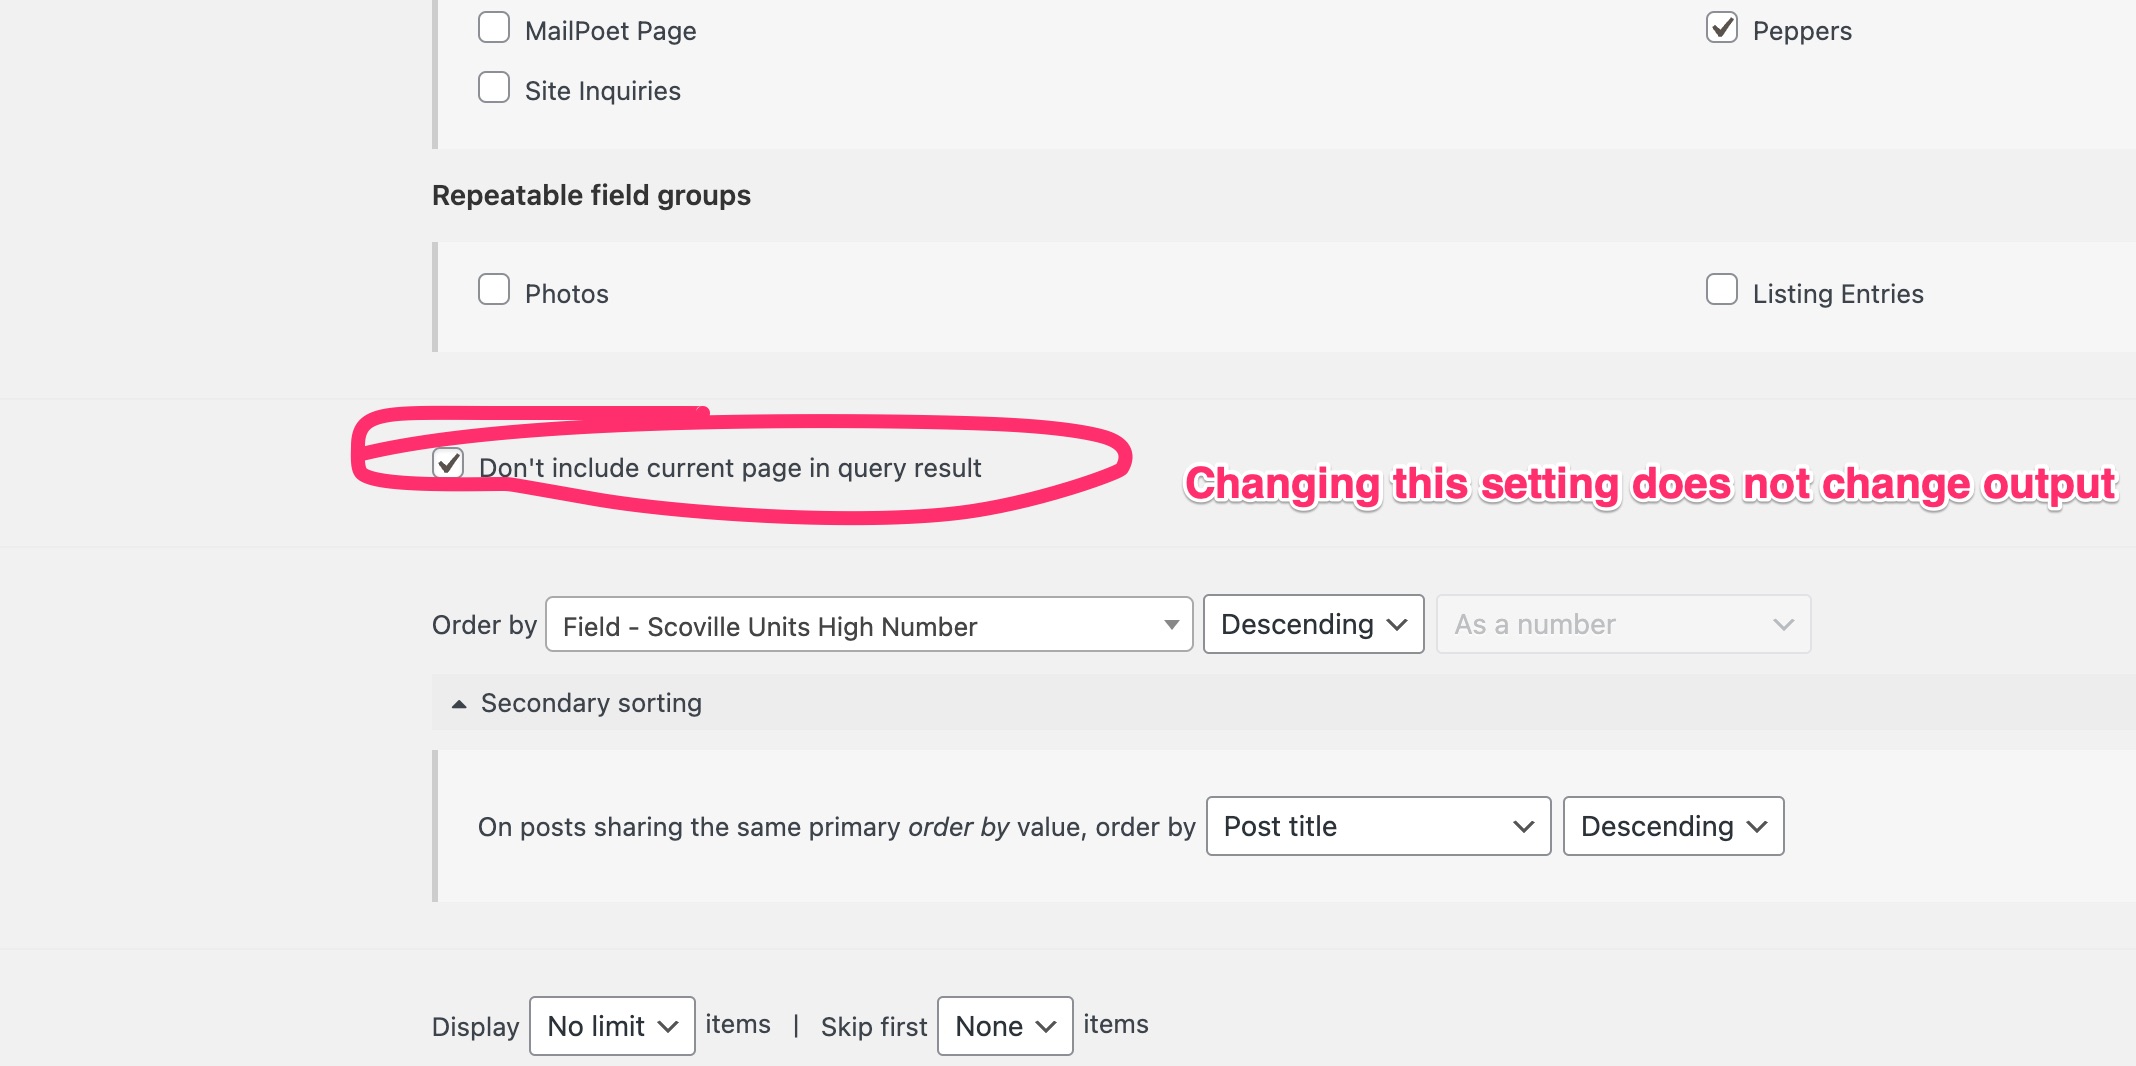Click the Order by dropdown arrow

coord(1171,625)
